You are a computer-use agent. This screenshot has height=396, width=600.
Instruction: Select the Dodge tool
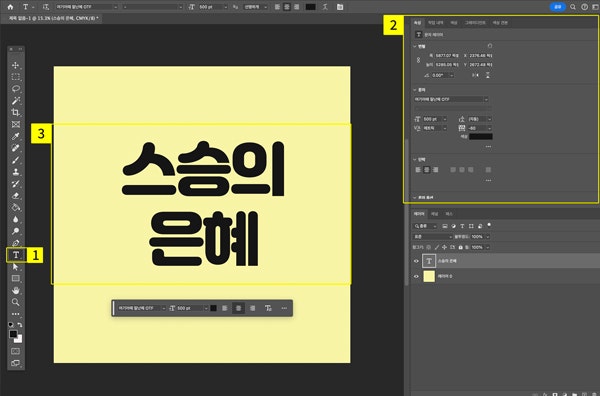(16, 231)
